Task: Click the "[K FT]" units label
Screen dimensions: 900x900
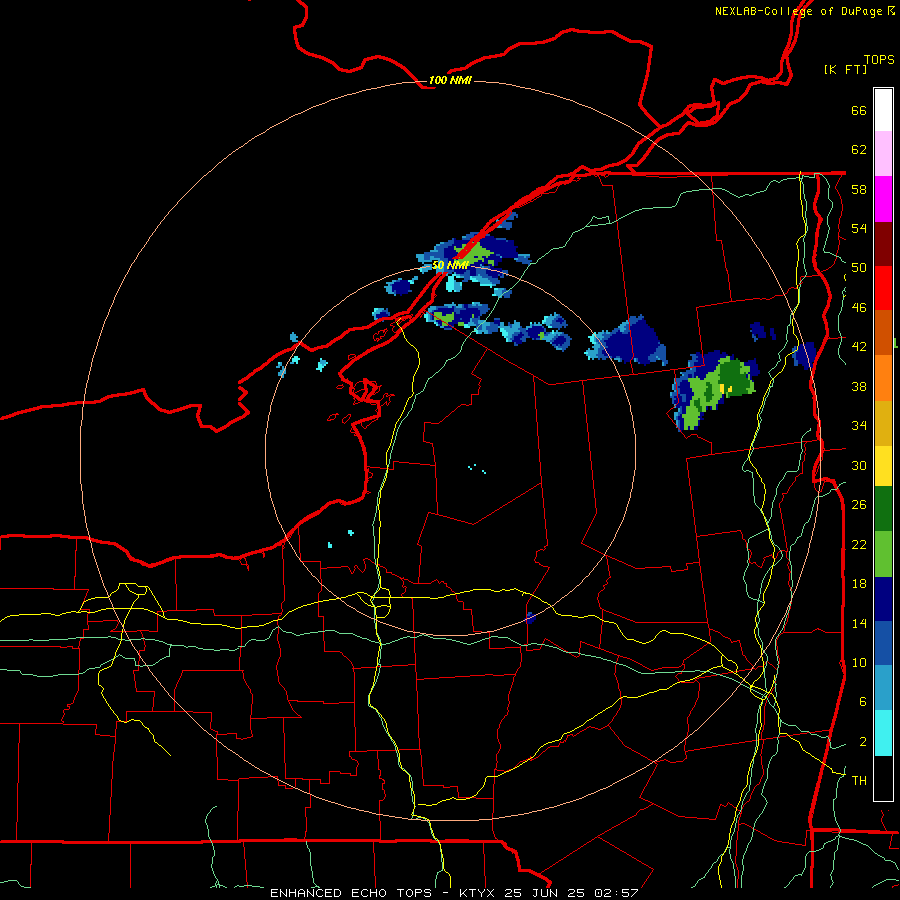Action: [x=845, y=70]
